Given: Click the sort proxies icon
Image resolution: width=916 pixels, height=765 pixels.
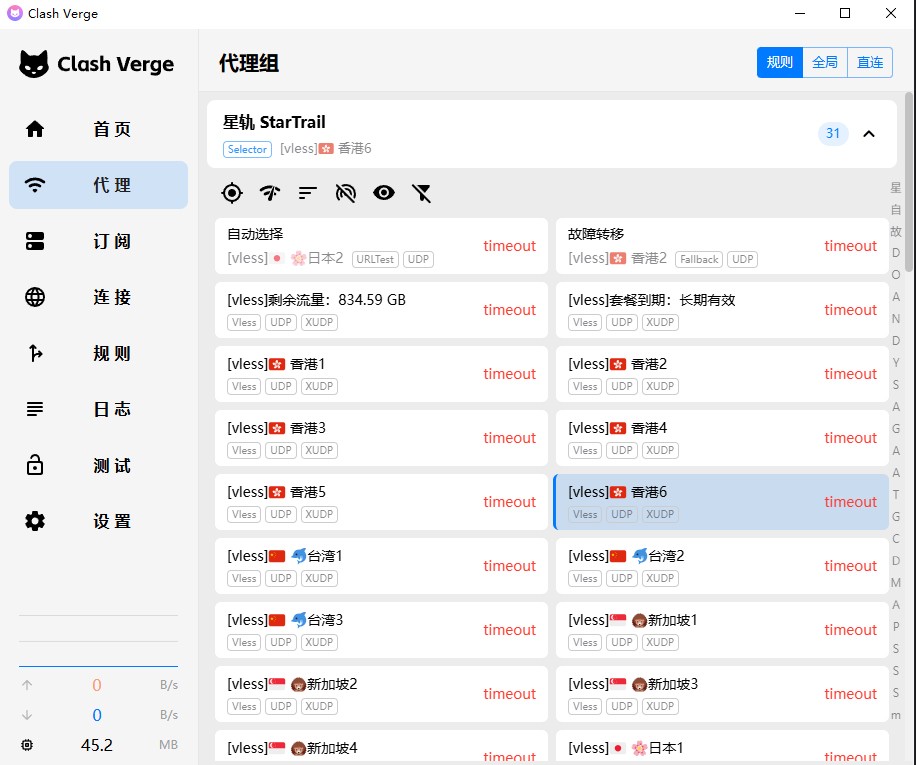Looking at the screenshot, I should pyautogui.click(x=308, y=193).
